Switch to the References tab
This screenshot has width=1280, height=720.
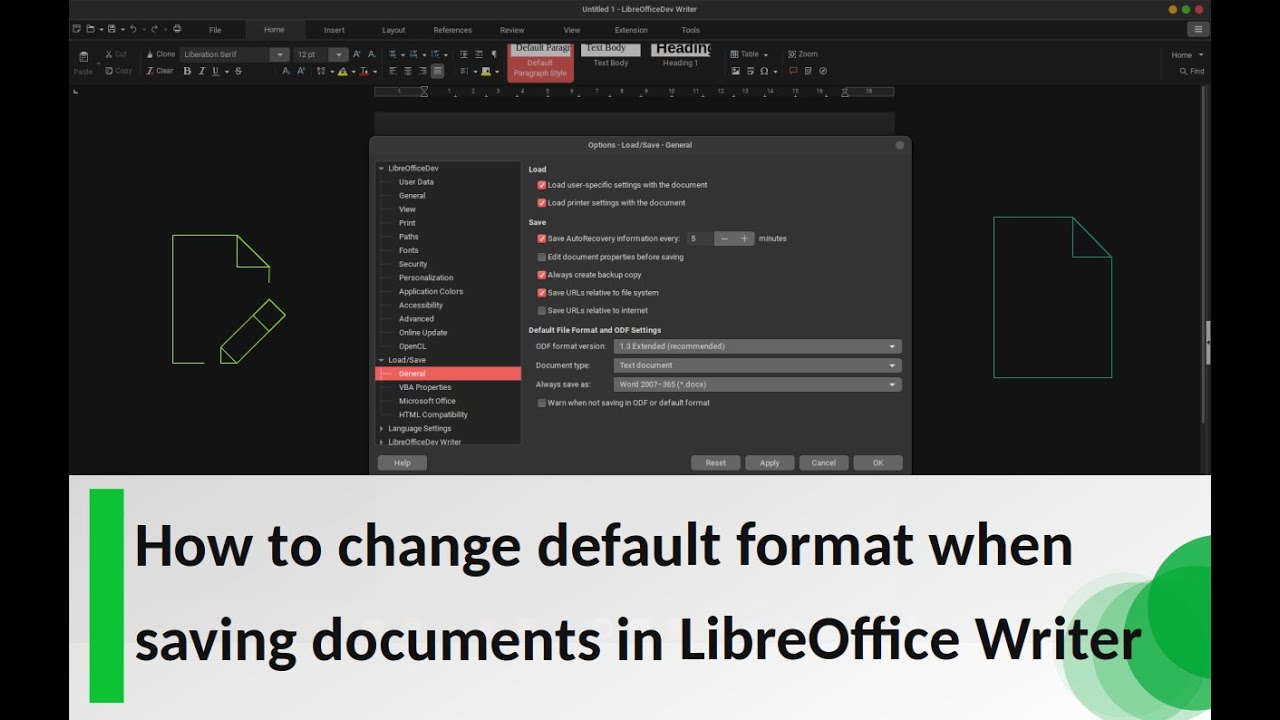coord(453,30)
